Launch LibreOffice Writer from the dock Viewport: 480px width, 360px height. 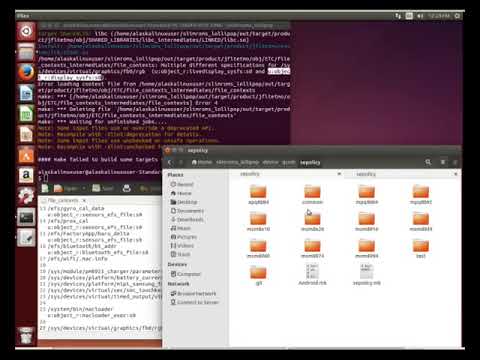click(26, 94)
